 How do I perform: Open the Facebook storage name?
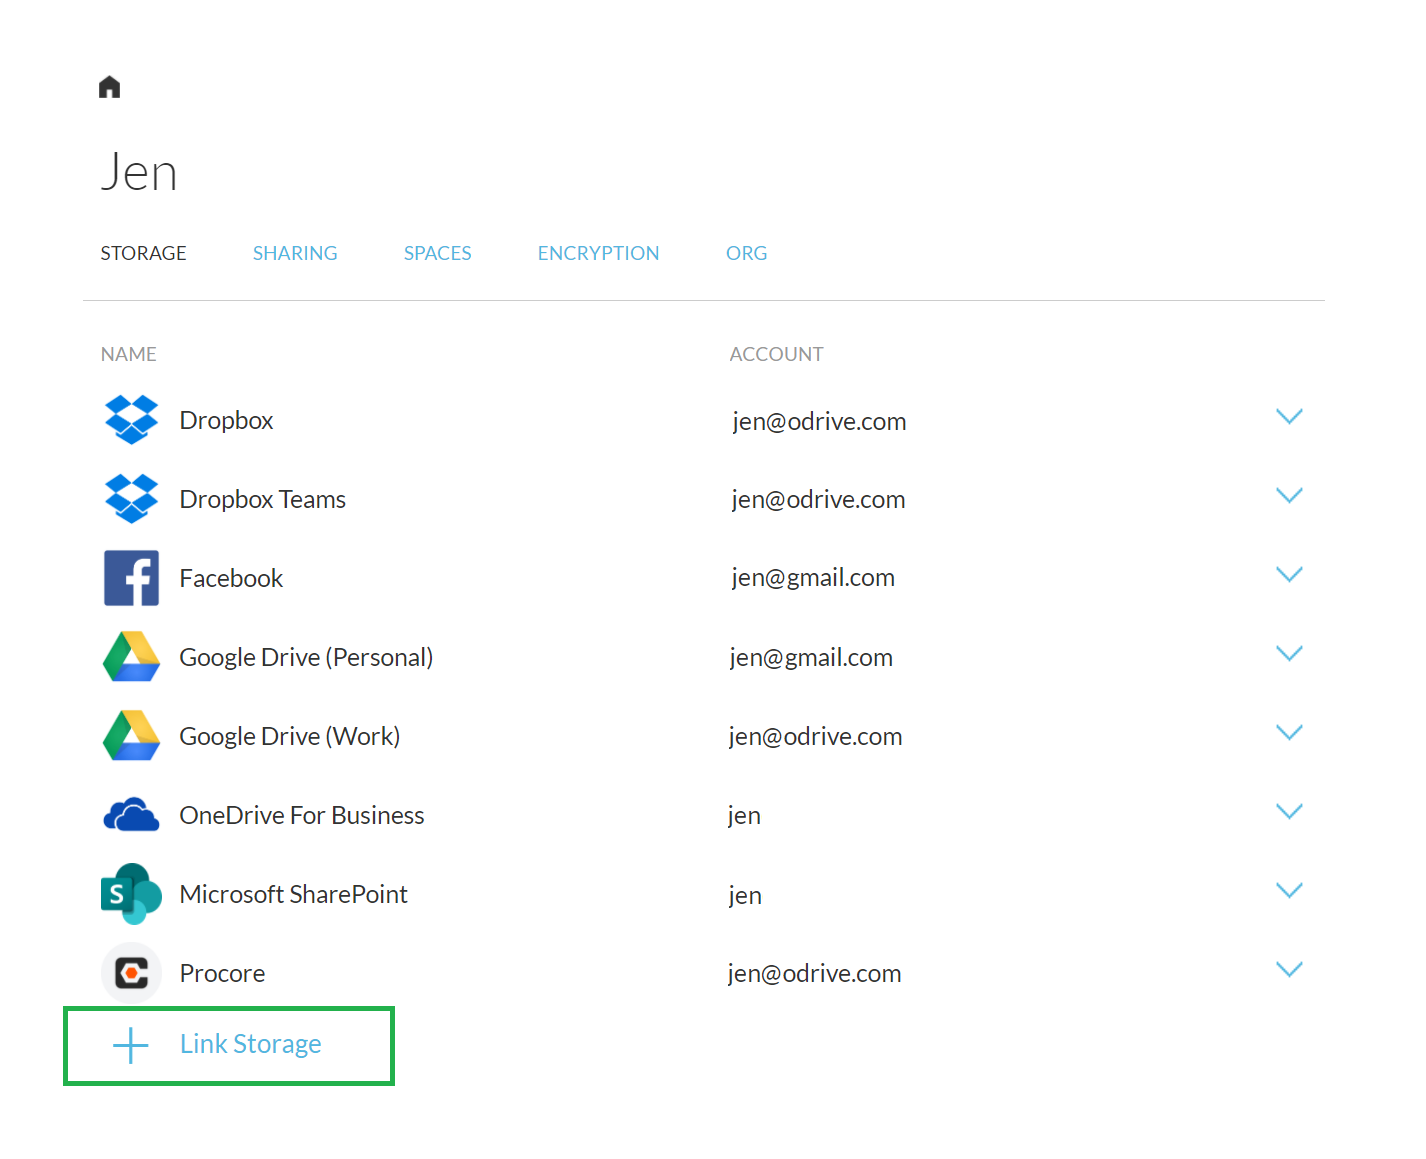click(x=231, y=578)
